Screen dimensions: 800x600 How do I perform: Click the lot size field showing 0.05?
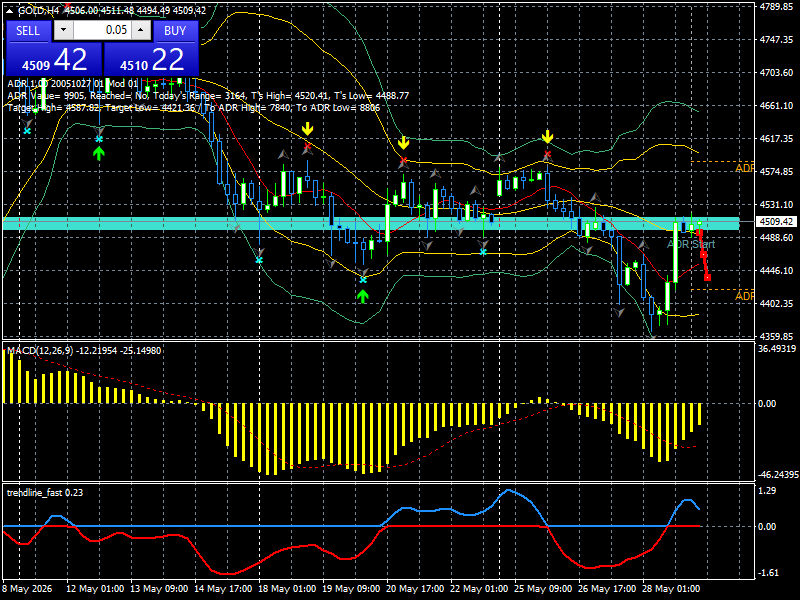102,30
